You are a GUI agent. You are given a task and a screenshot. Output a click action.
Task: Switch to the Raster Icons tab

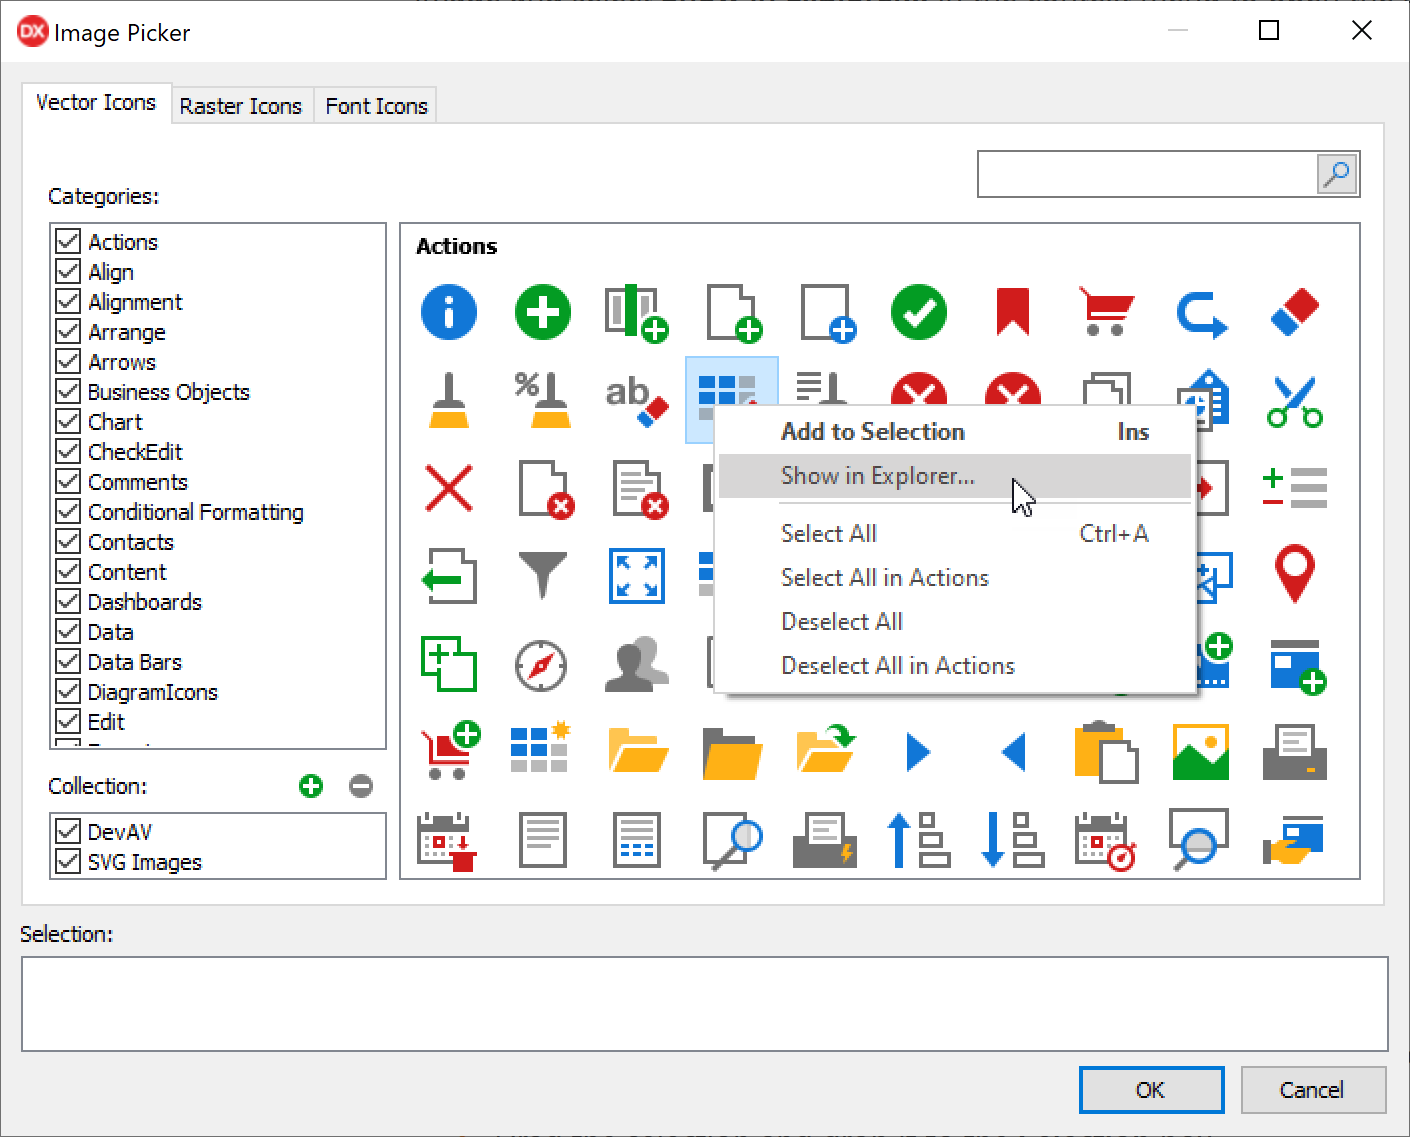[x=241, y=106]
